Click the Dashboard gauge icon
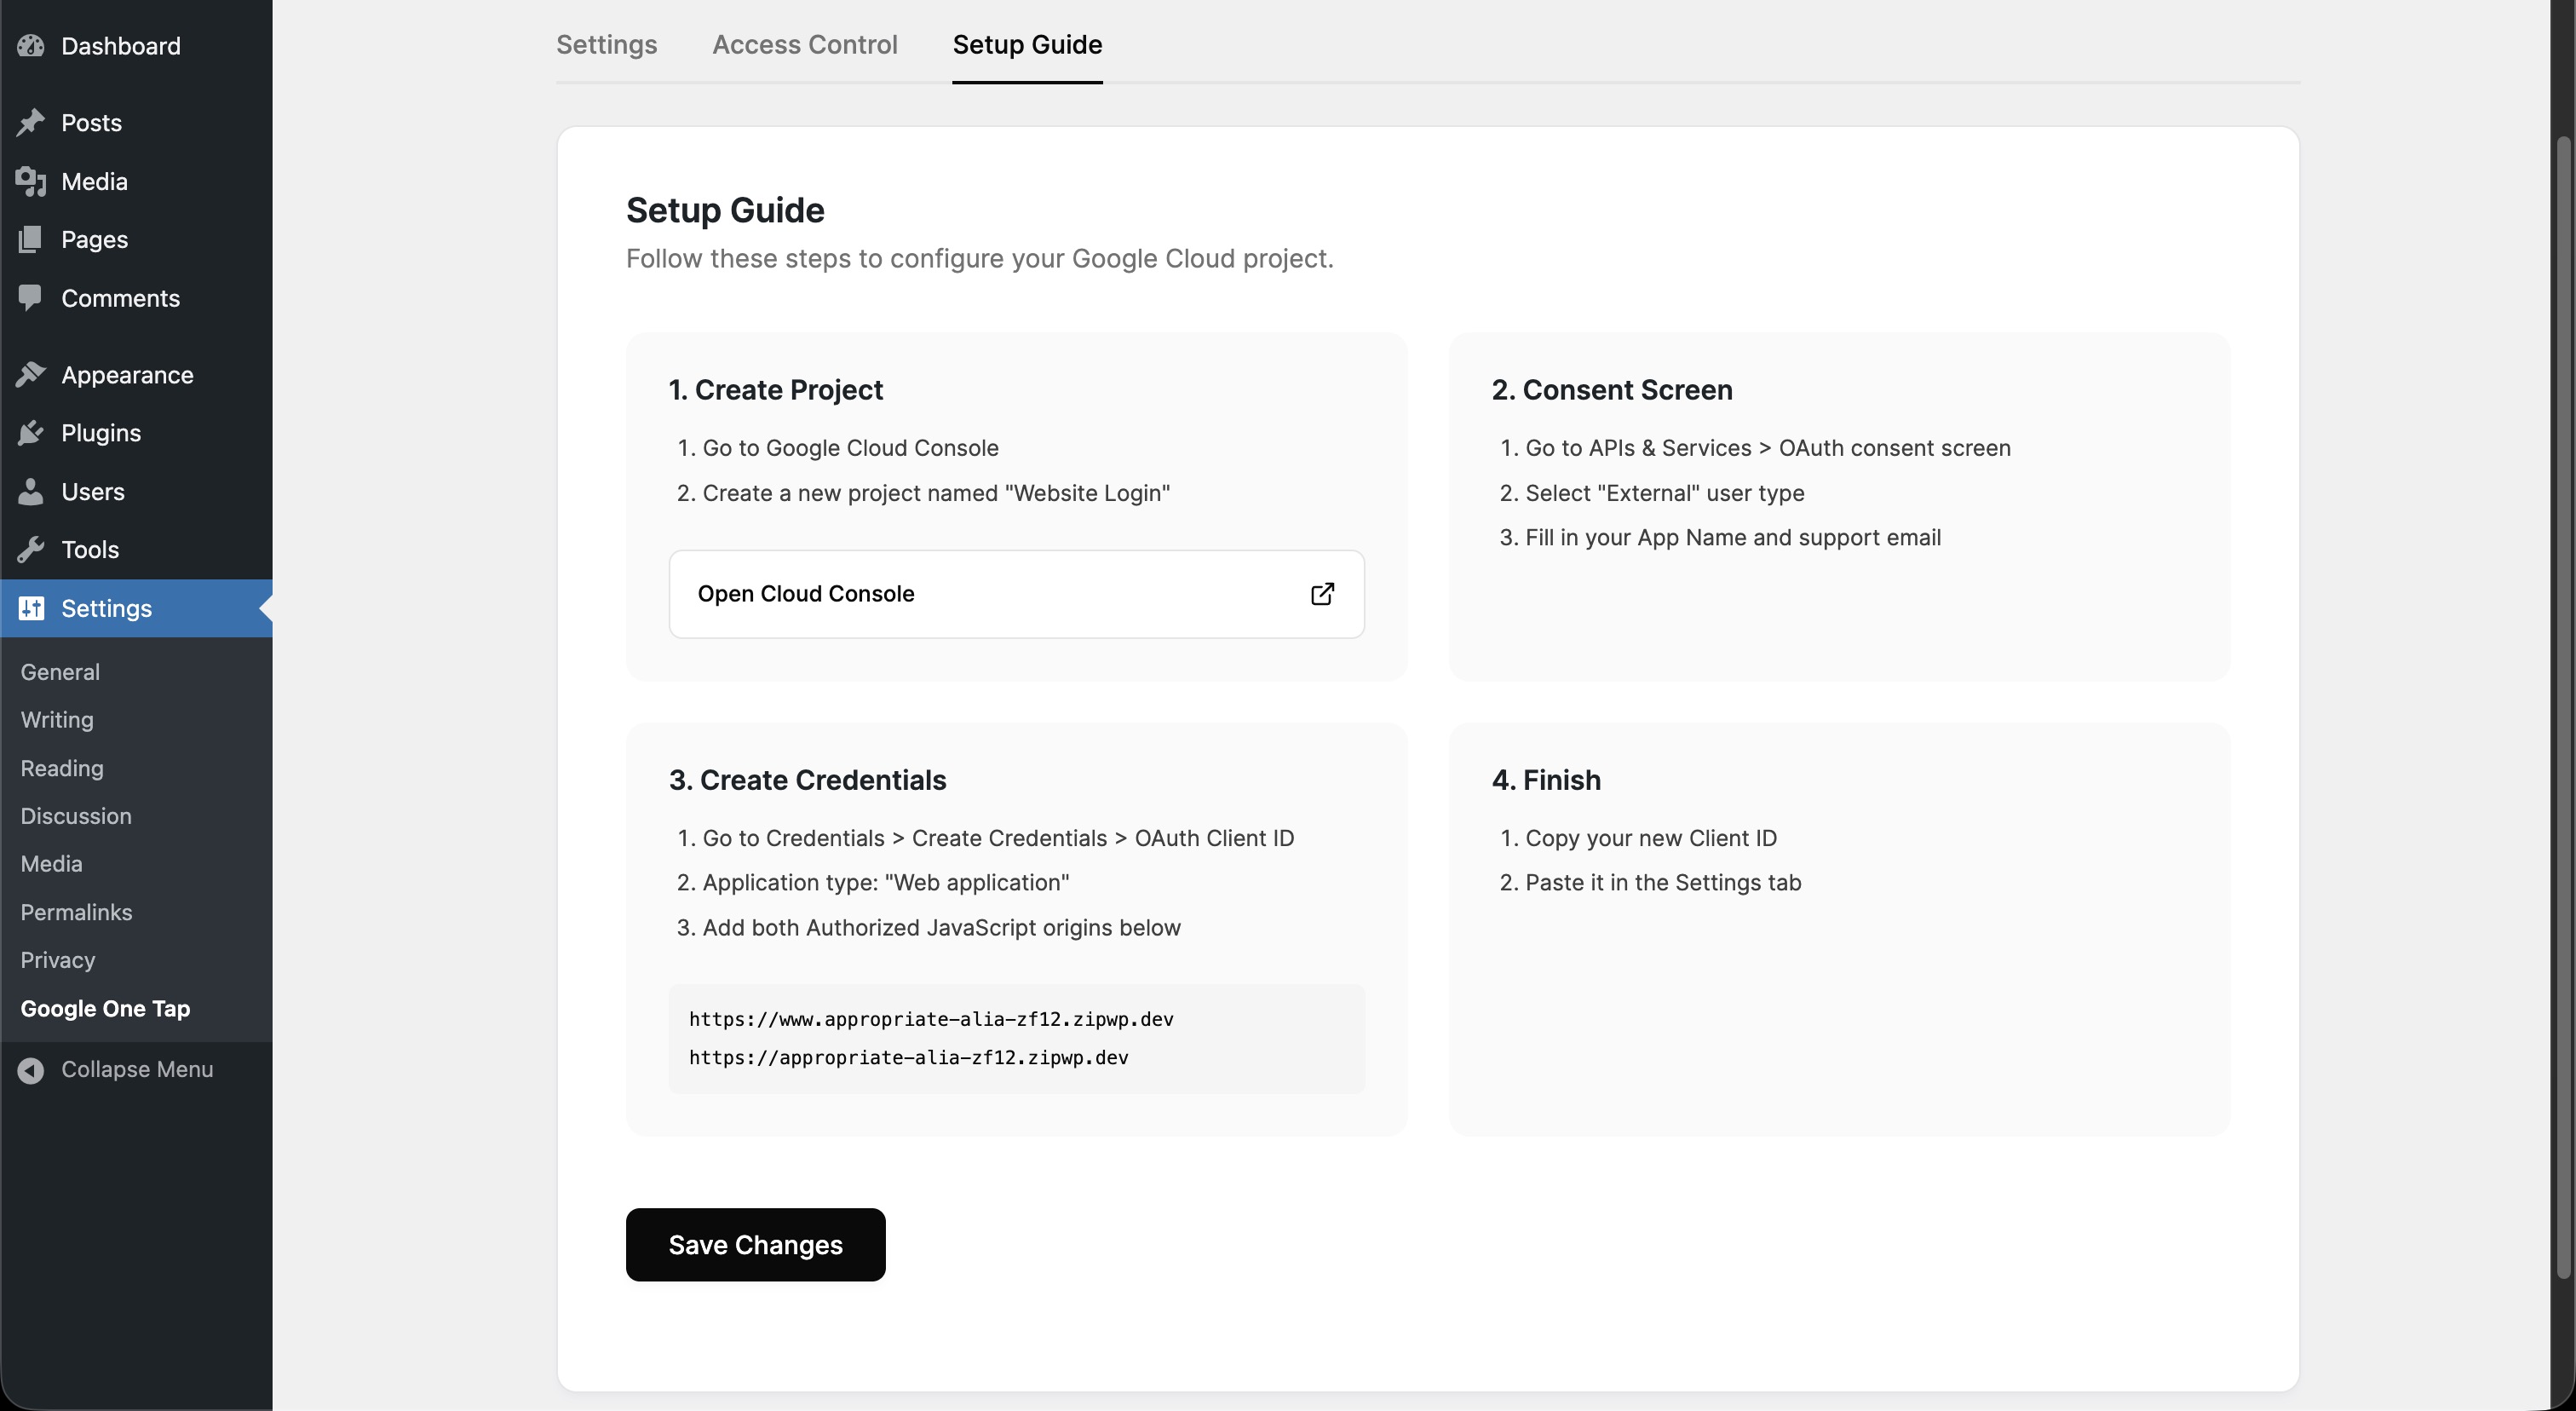2576x1411 pixels. pyautogui.click(x=31, y=46)
